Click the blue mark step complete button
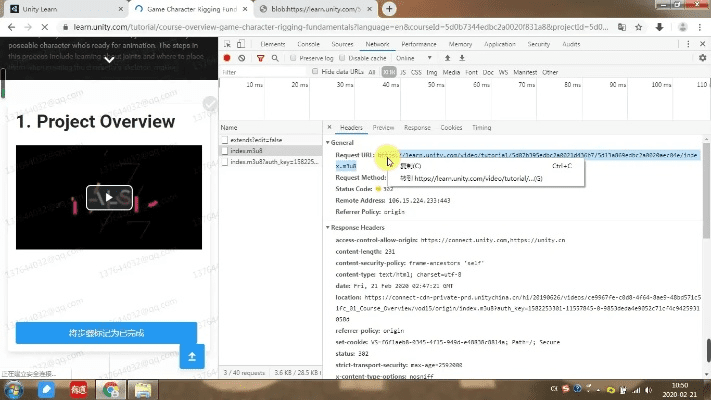Screen dimensions: 711x400 click(106, 333)
